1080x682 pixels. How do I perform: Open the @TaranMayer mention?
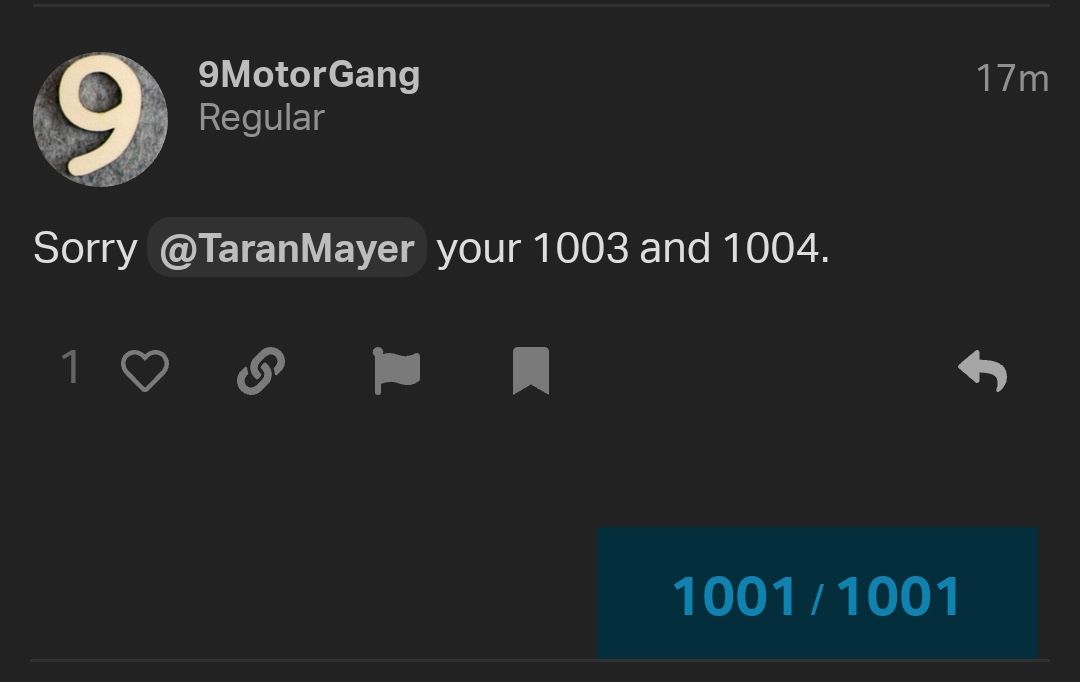click(x=287, y=248)
